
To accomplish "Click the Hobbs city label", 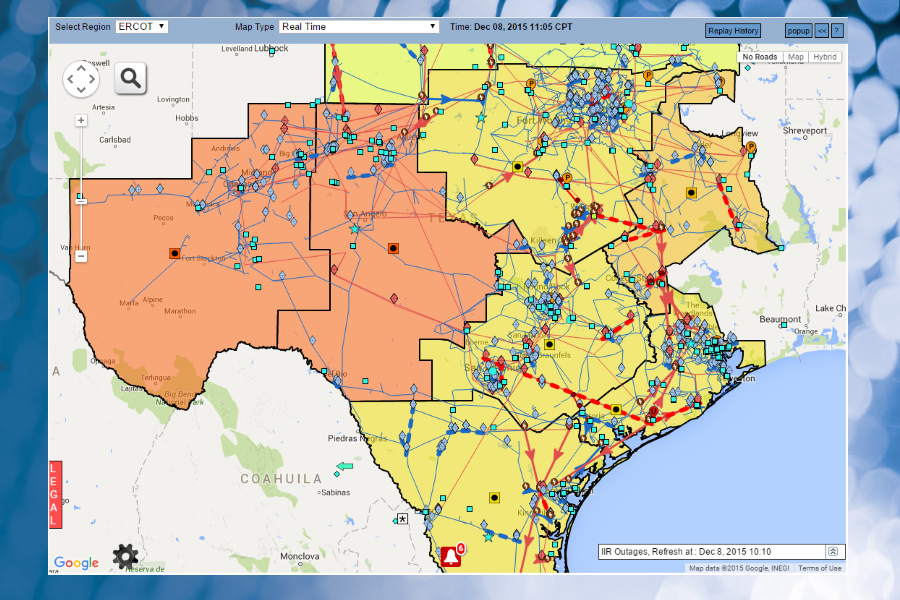I will pyautogui.click(x=187, y=118).
